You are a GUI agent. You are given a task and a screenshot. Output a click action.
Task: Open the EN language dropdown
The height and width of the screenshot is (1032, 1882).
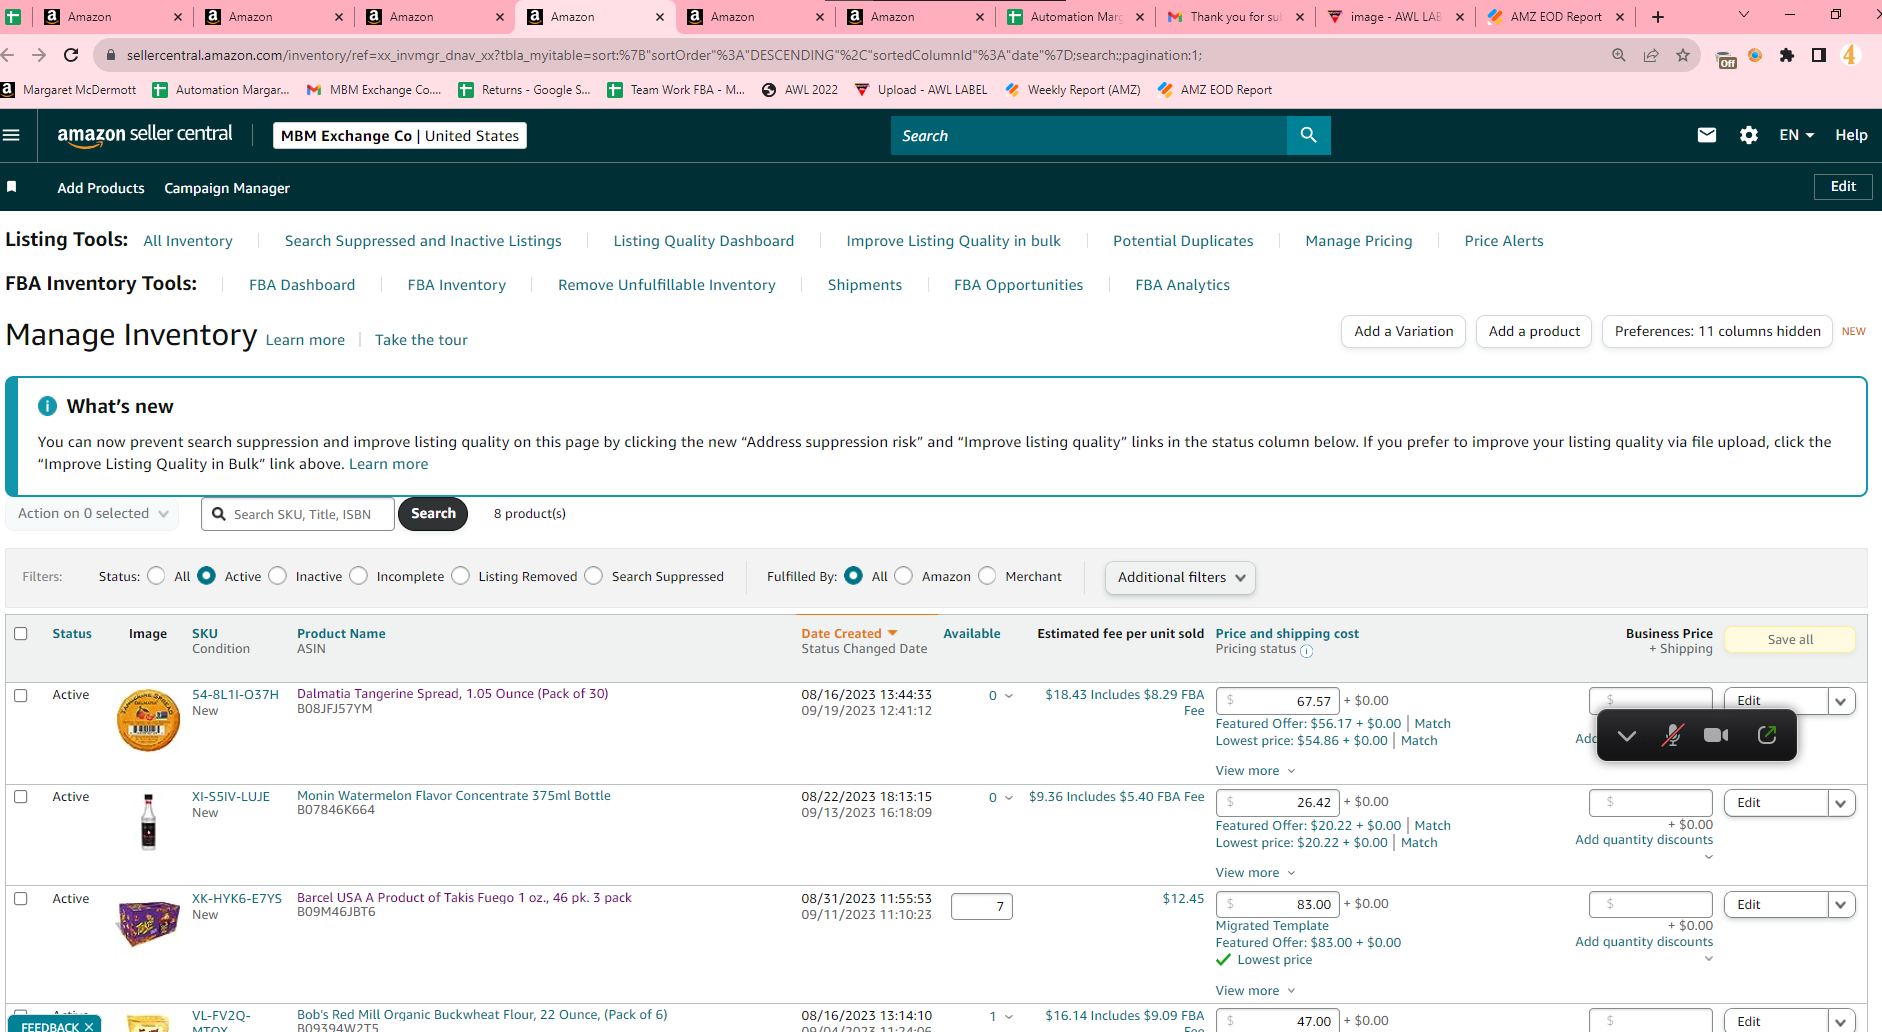pos(1797,135)
